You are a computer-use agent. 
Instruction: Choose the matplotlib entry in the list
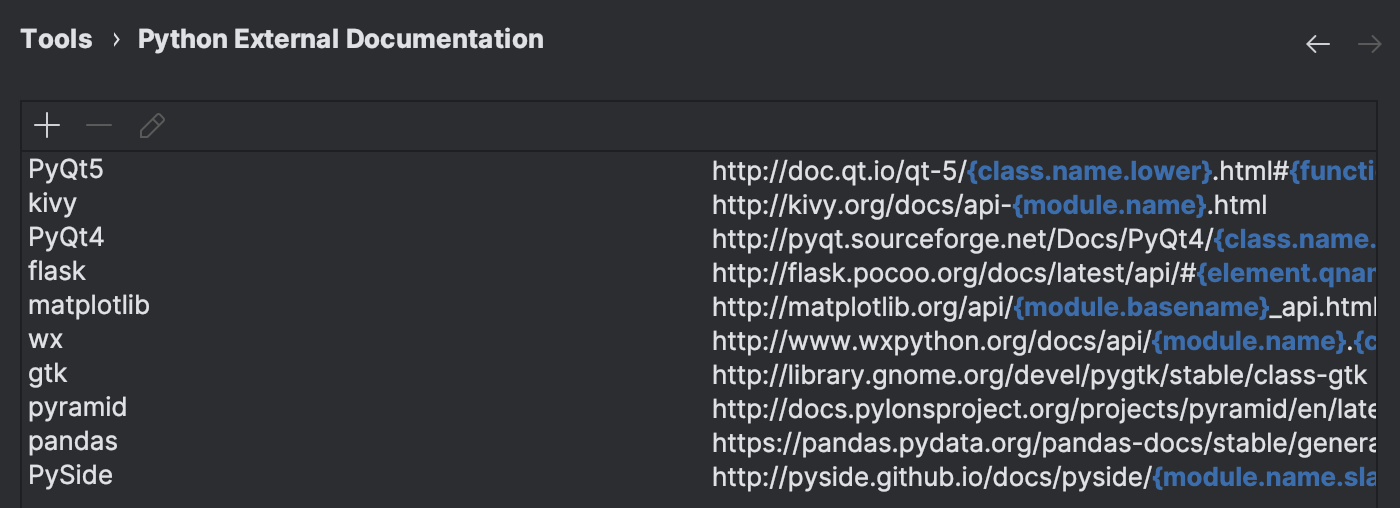(89, 305)
